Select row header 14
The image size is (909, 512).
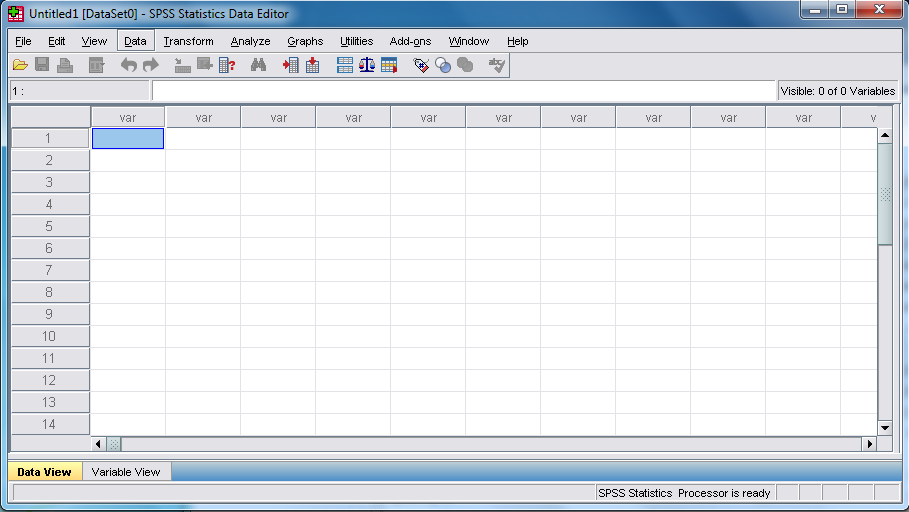coord(50,424)
